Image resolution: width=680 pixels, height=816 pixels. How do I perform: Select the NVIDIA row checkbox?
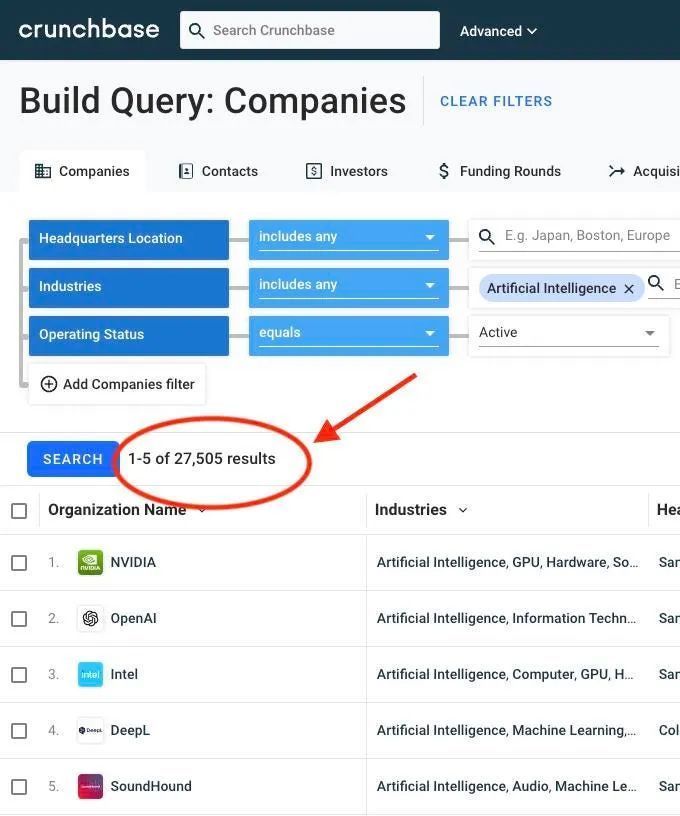click(x=19, y=563)
